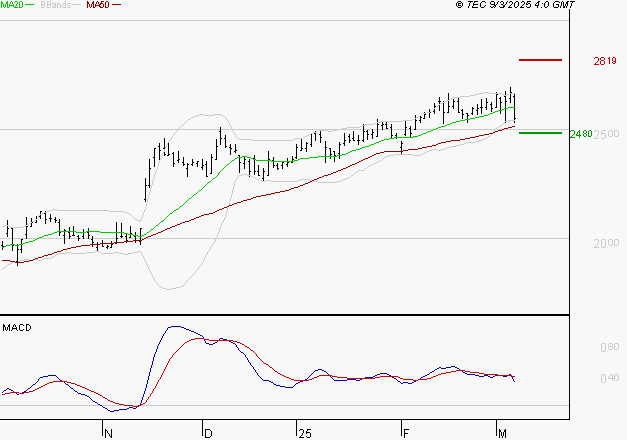Click the 2000 price axis label
The image size is (627, 440).
tap(606, 243)
